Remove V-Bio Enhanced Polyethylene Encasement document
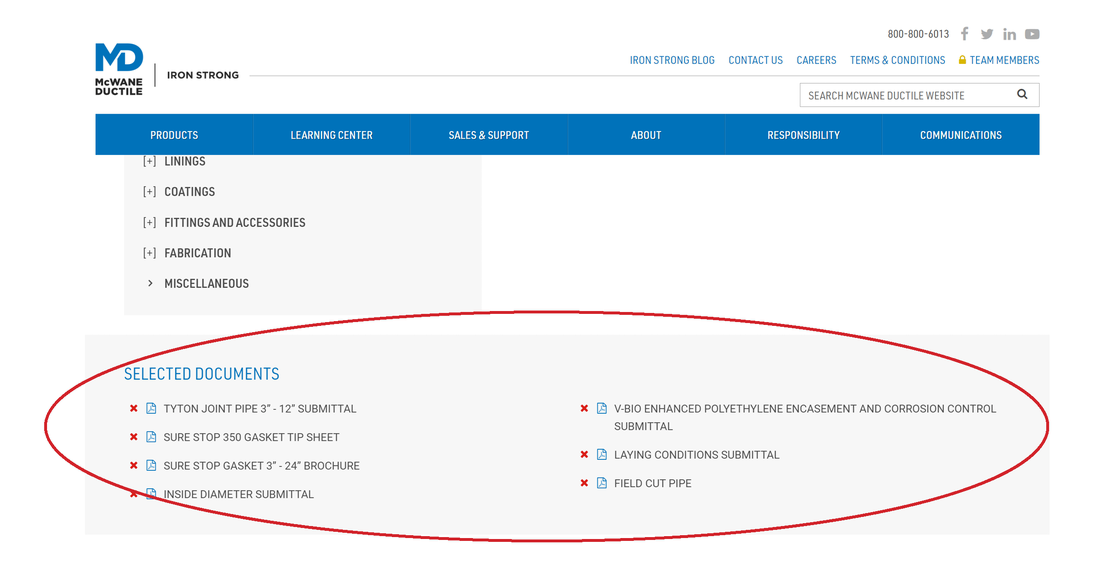The height and width of the screenshot is (575, 1100). pyautogui.click(x=584, y=408)
